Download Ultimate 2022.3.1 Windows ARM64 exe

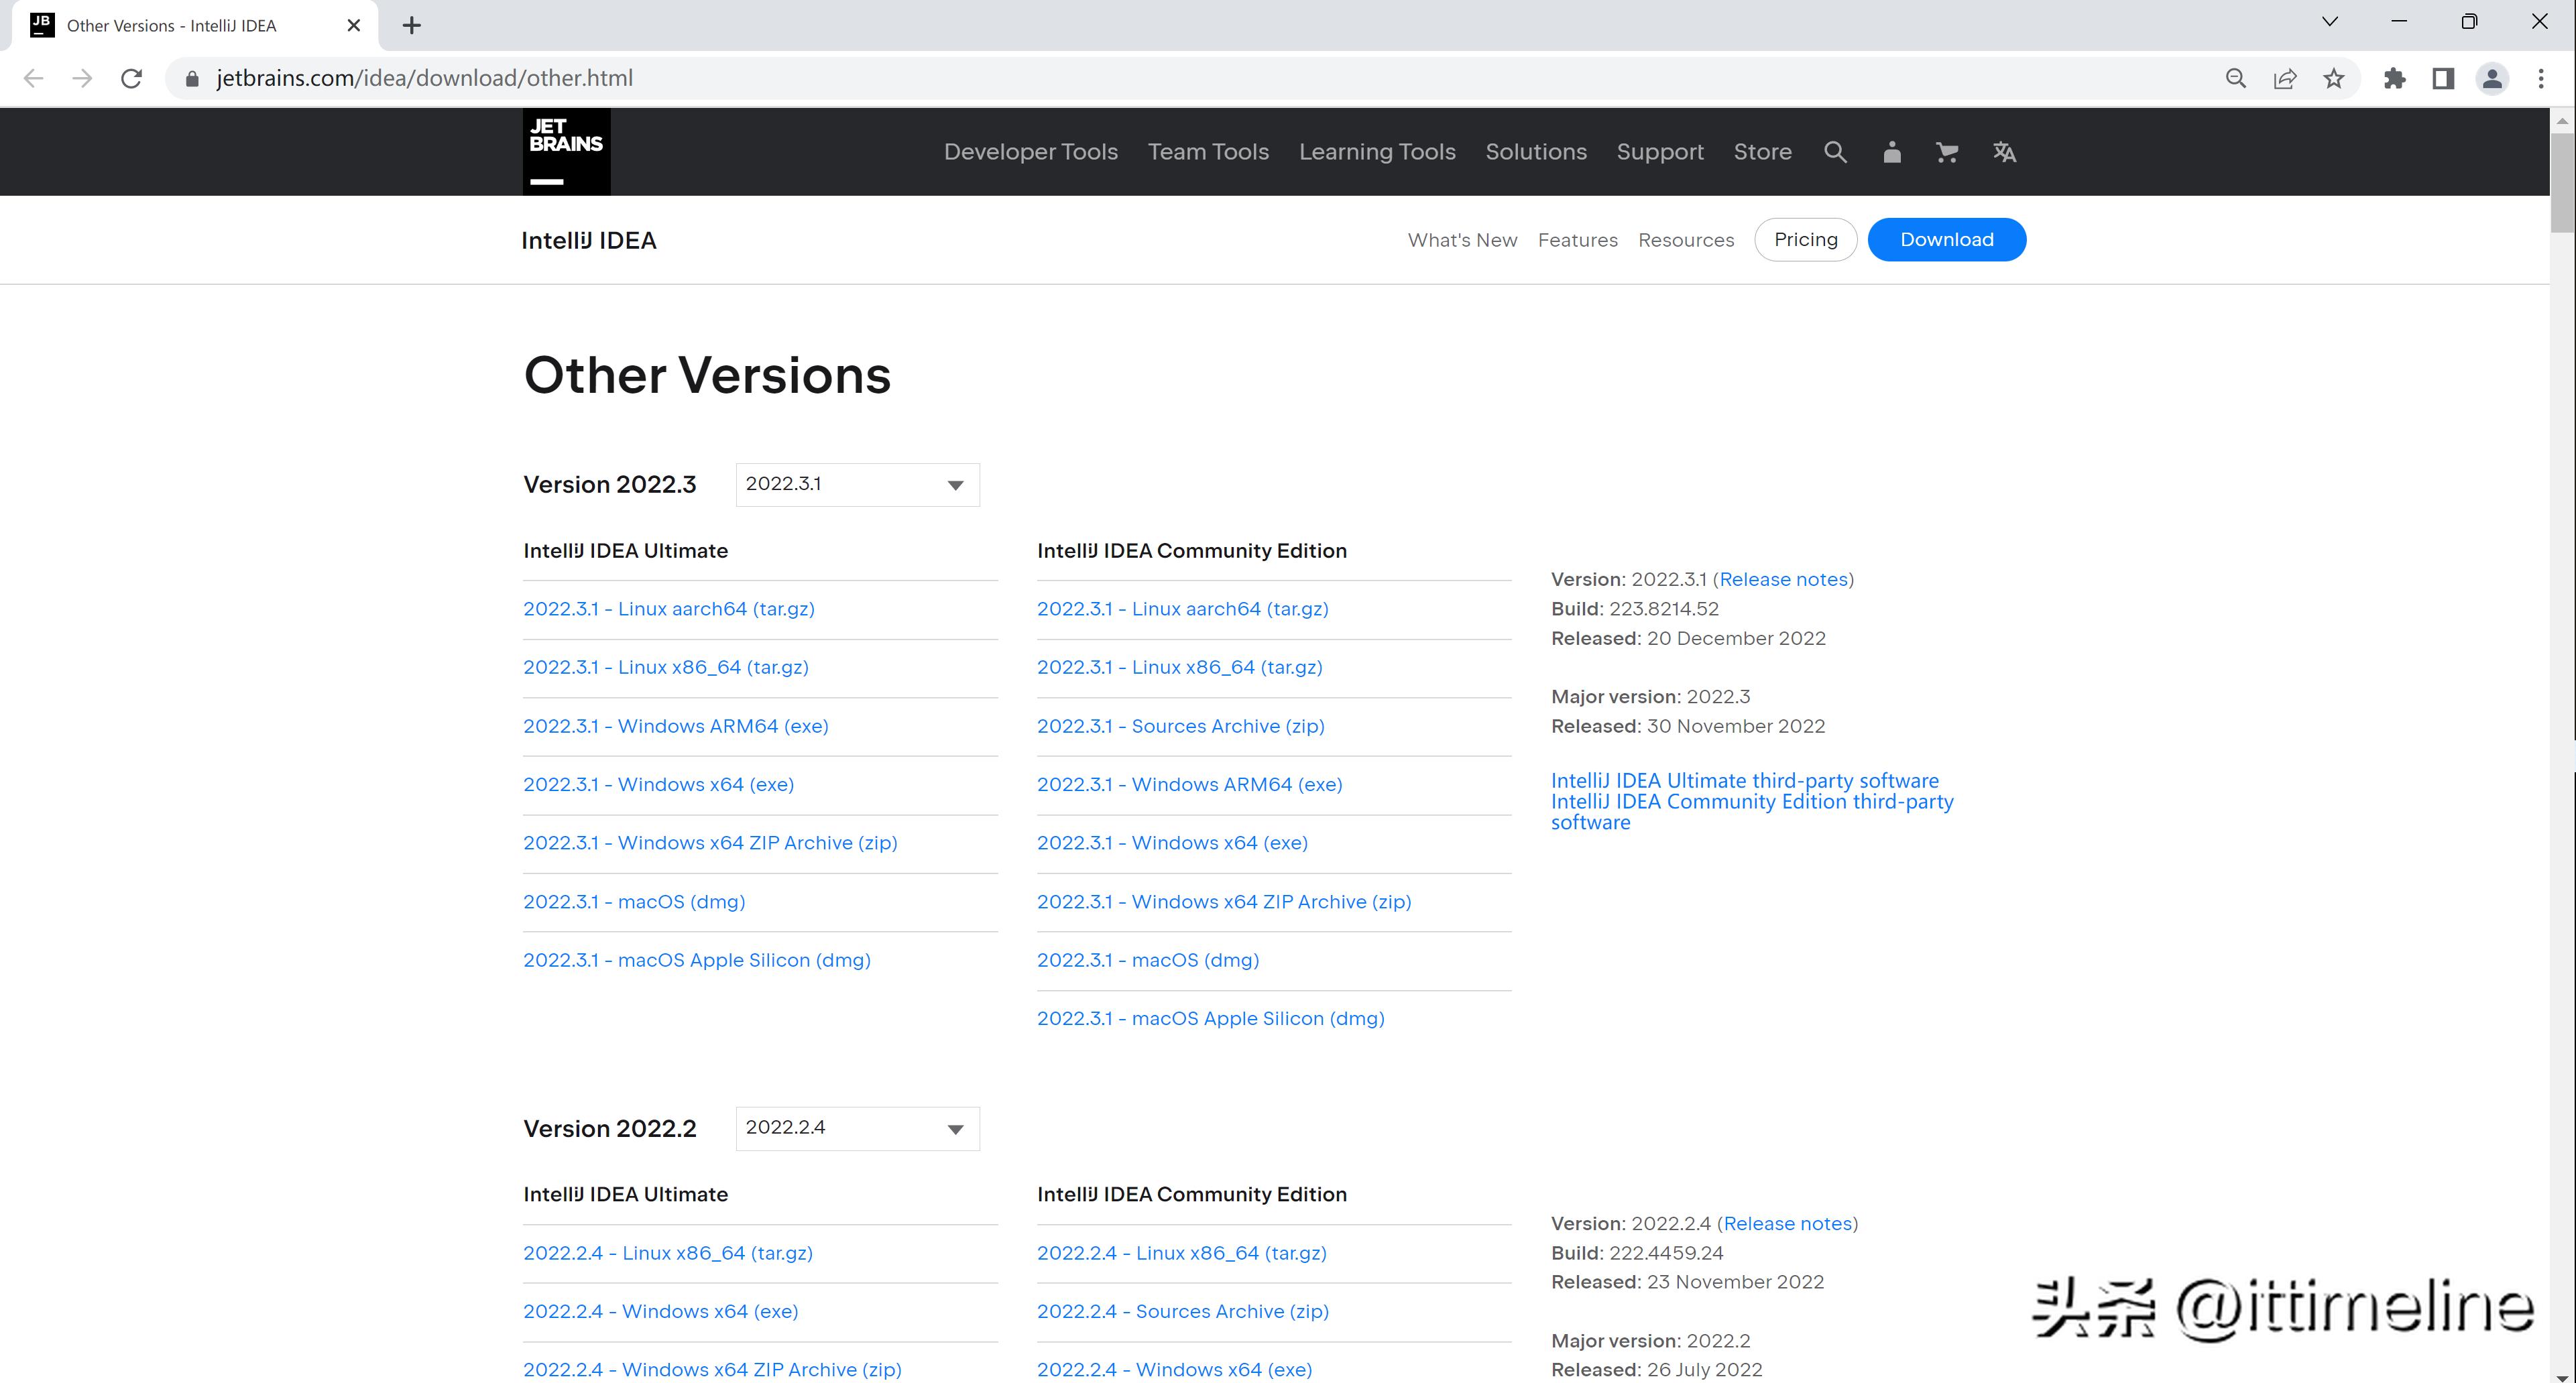(675, 726)
